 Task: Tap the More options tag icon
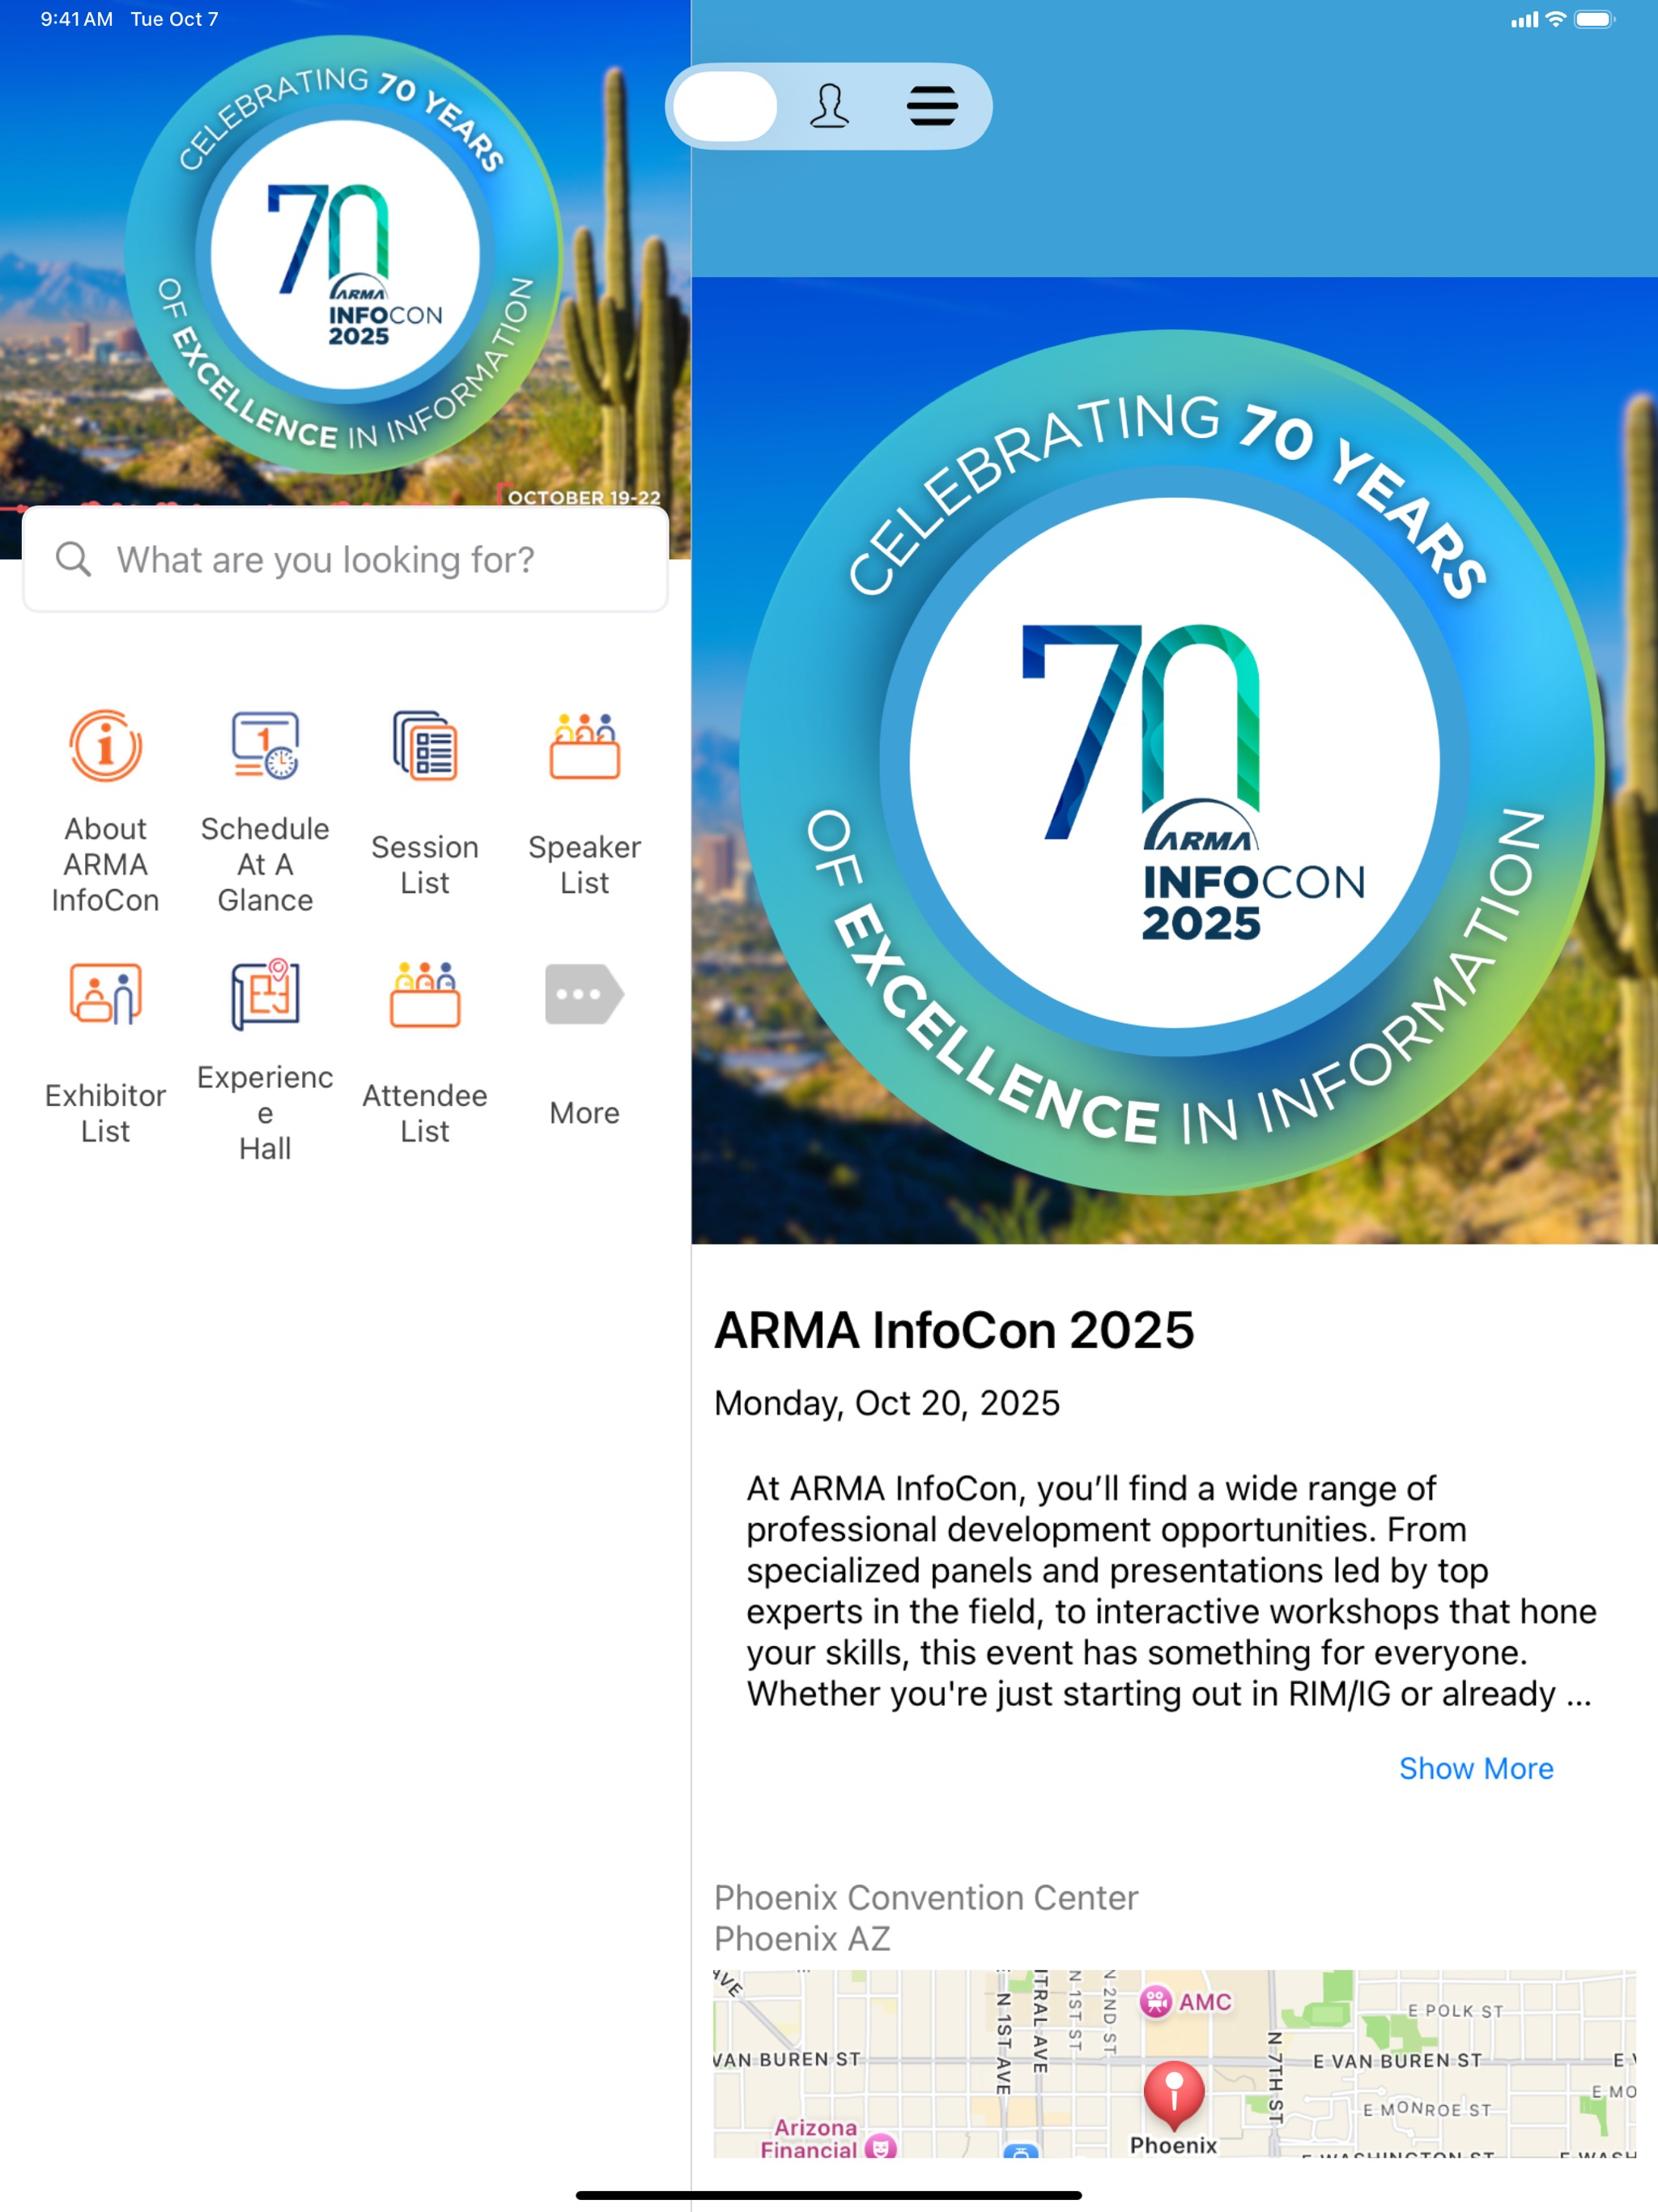click(x=585, y=994)
